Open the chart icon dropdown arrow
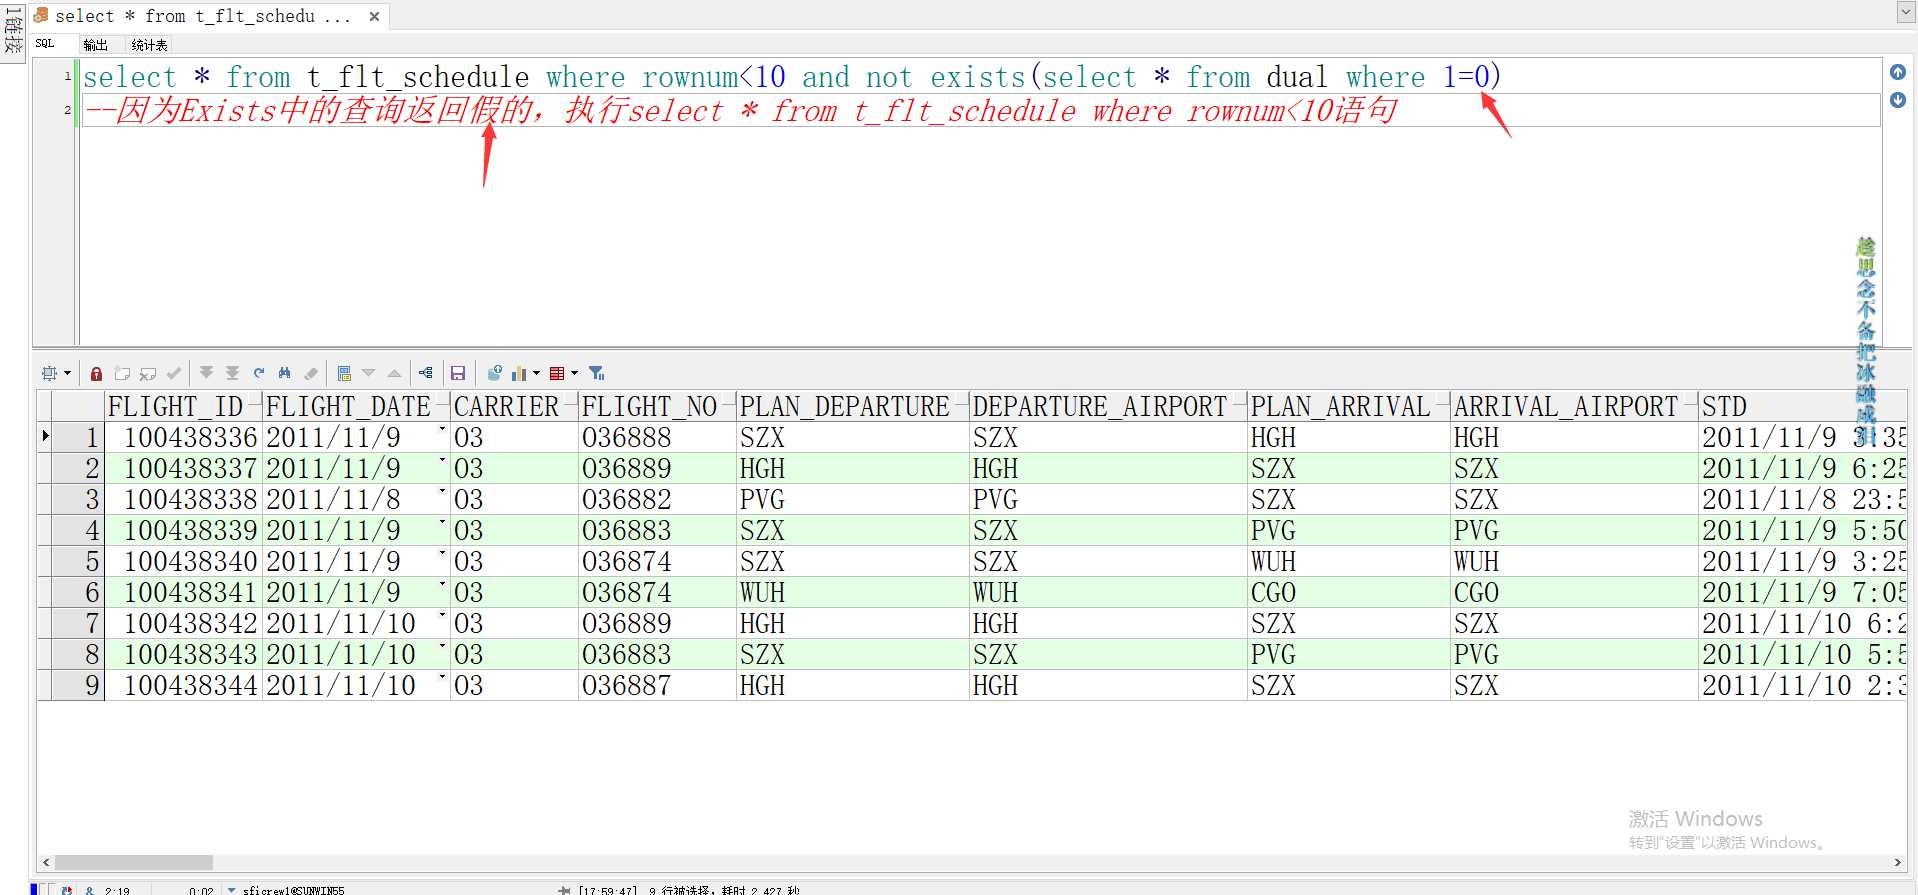Screen dimensions: 1918x895 (537, 373)
